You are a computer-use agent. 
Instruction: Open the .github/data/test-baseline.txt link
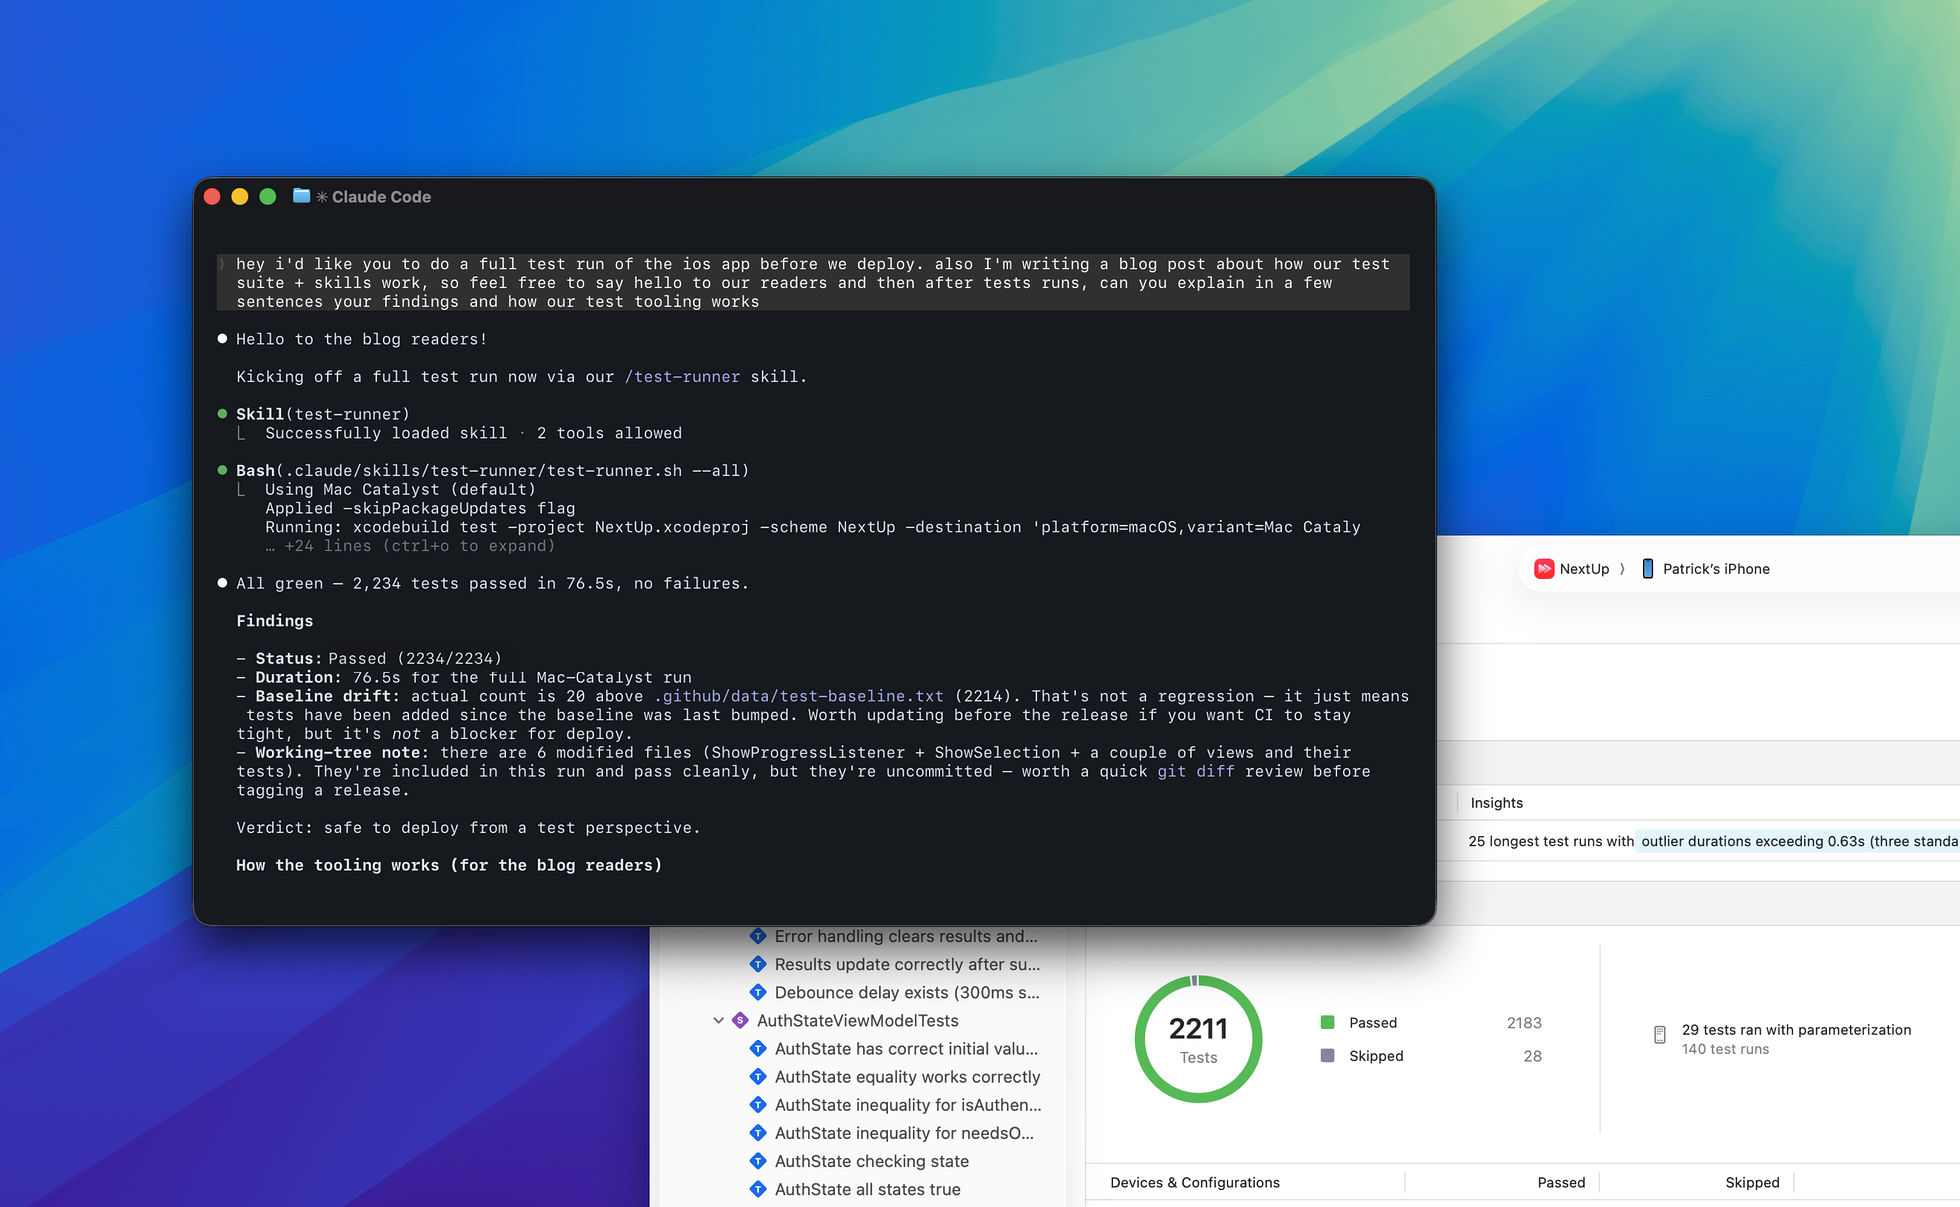[798, 696]
